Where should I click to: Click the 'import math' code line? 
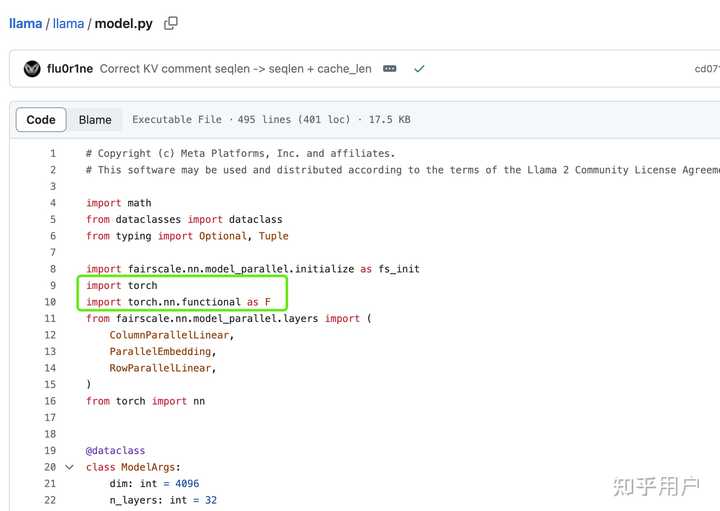tap(119, 203)
